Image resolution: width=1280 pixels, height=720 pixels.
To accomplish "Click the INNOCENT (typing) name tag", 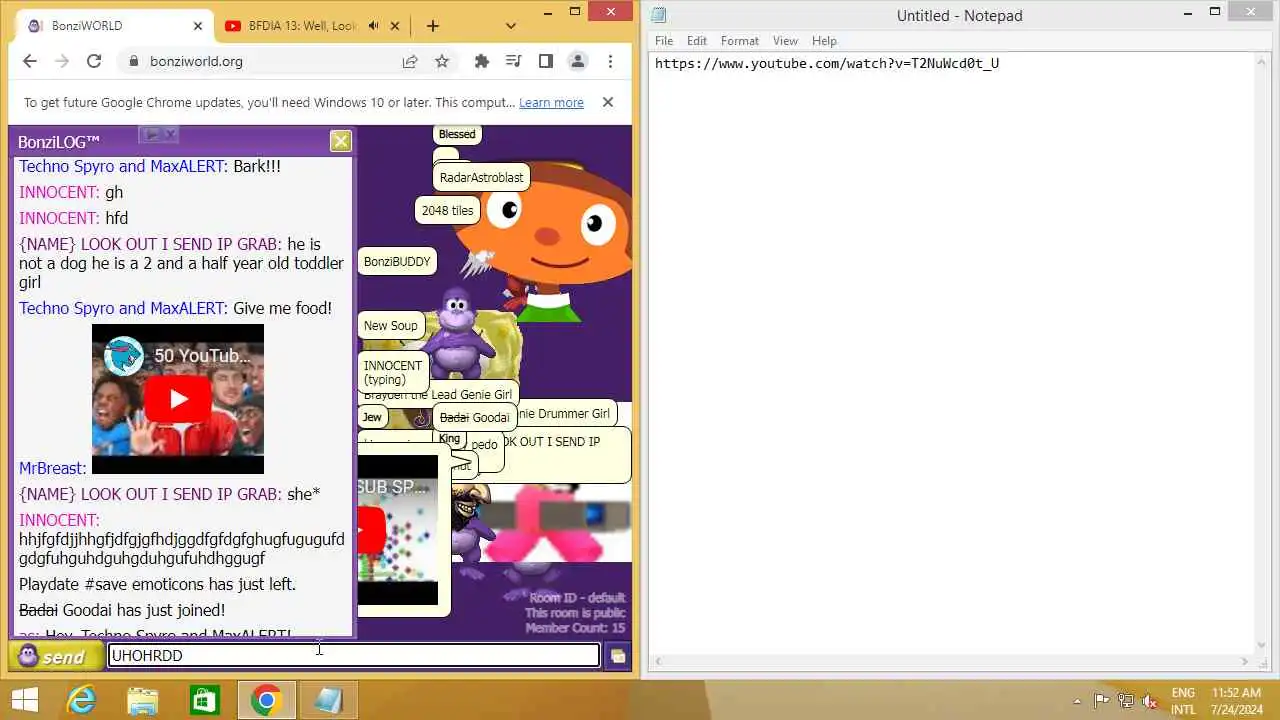I will [393, 372].
